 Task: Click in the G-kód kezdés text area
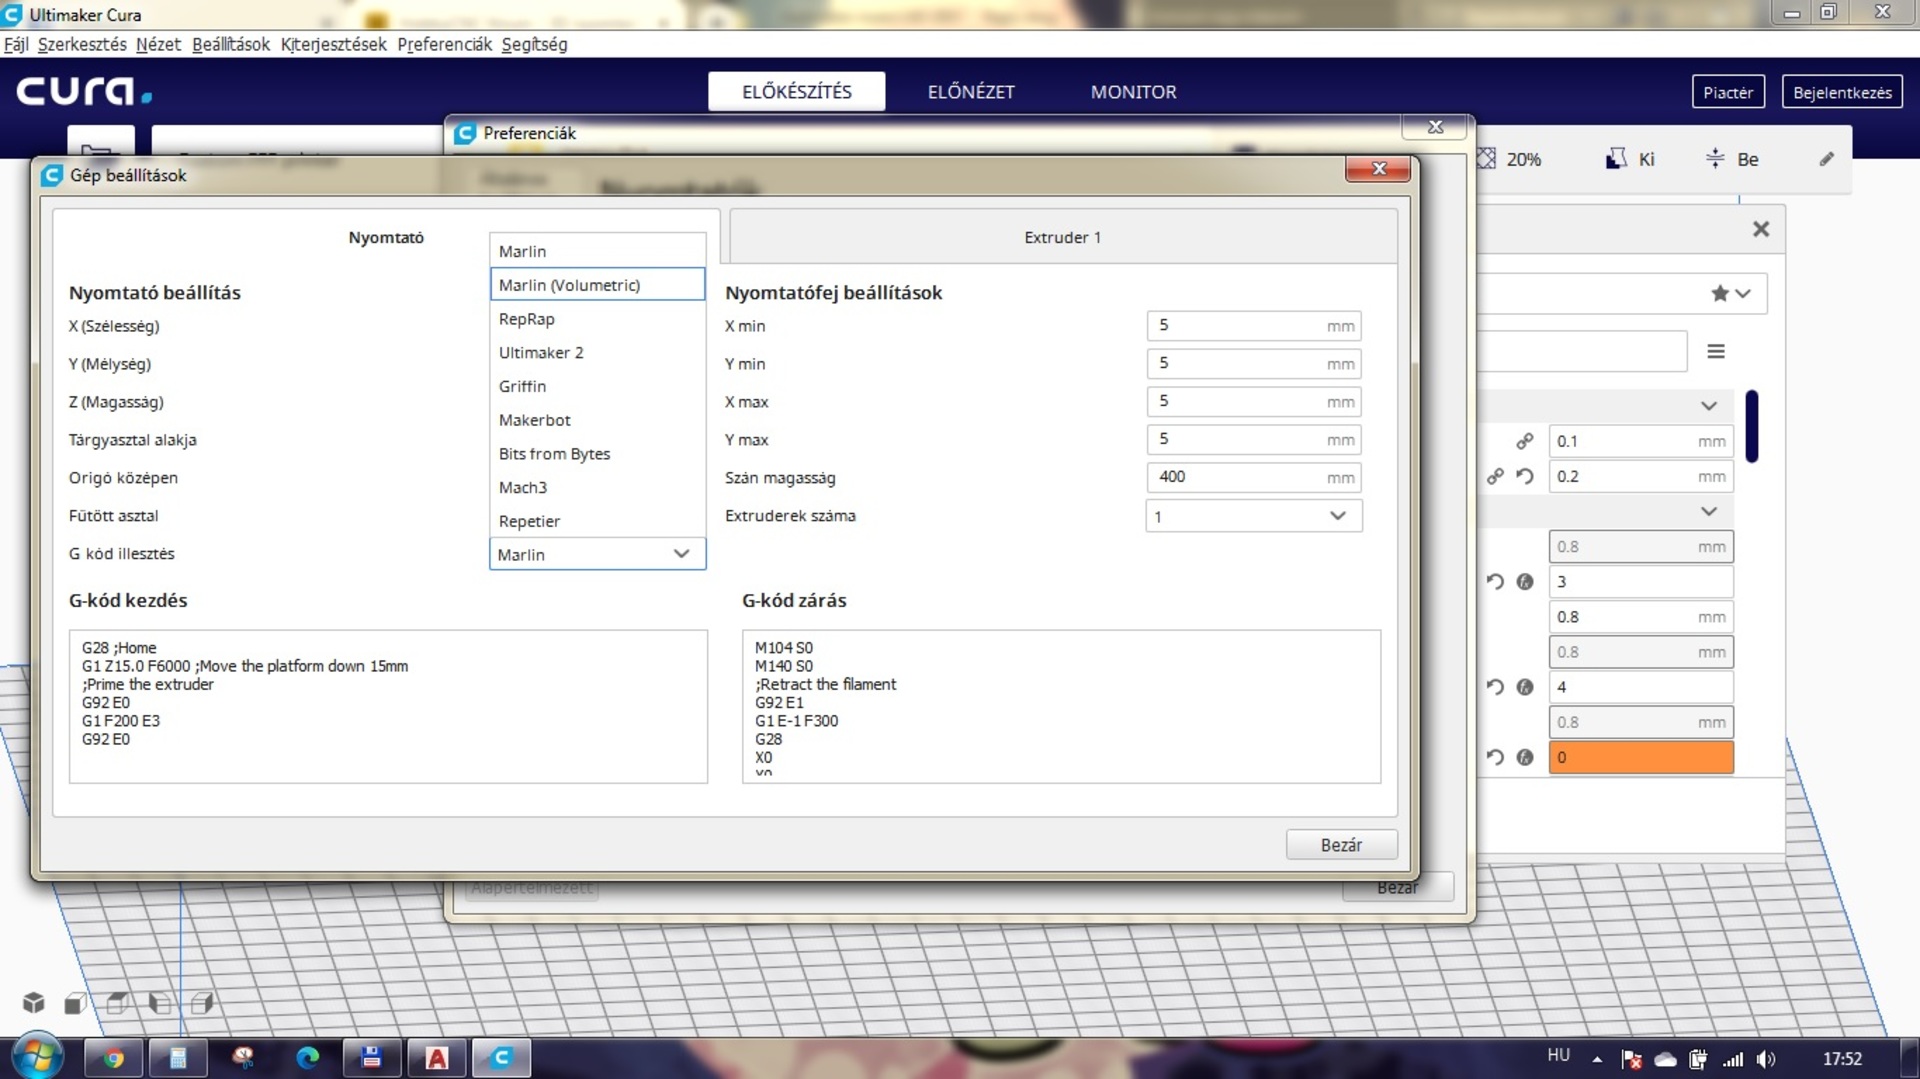[x=388, y=706]
